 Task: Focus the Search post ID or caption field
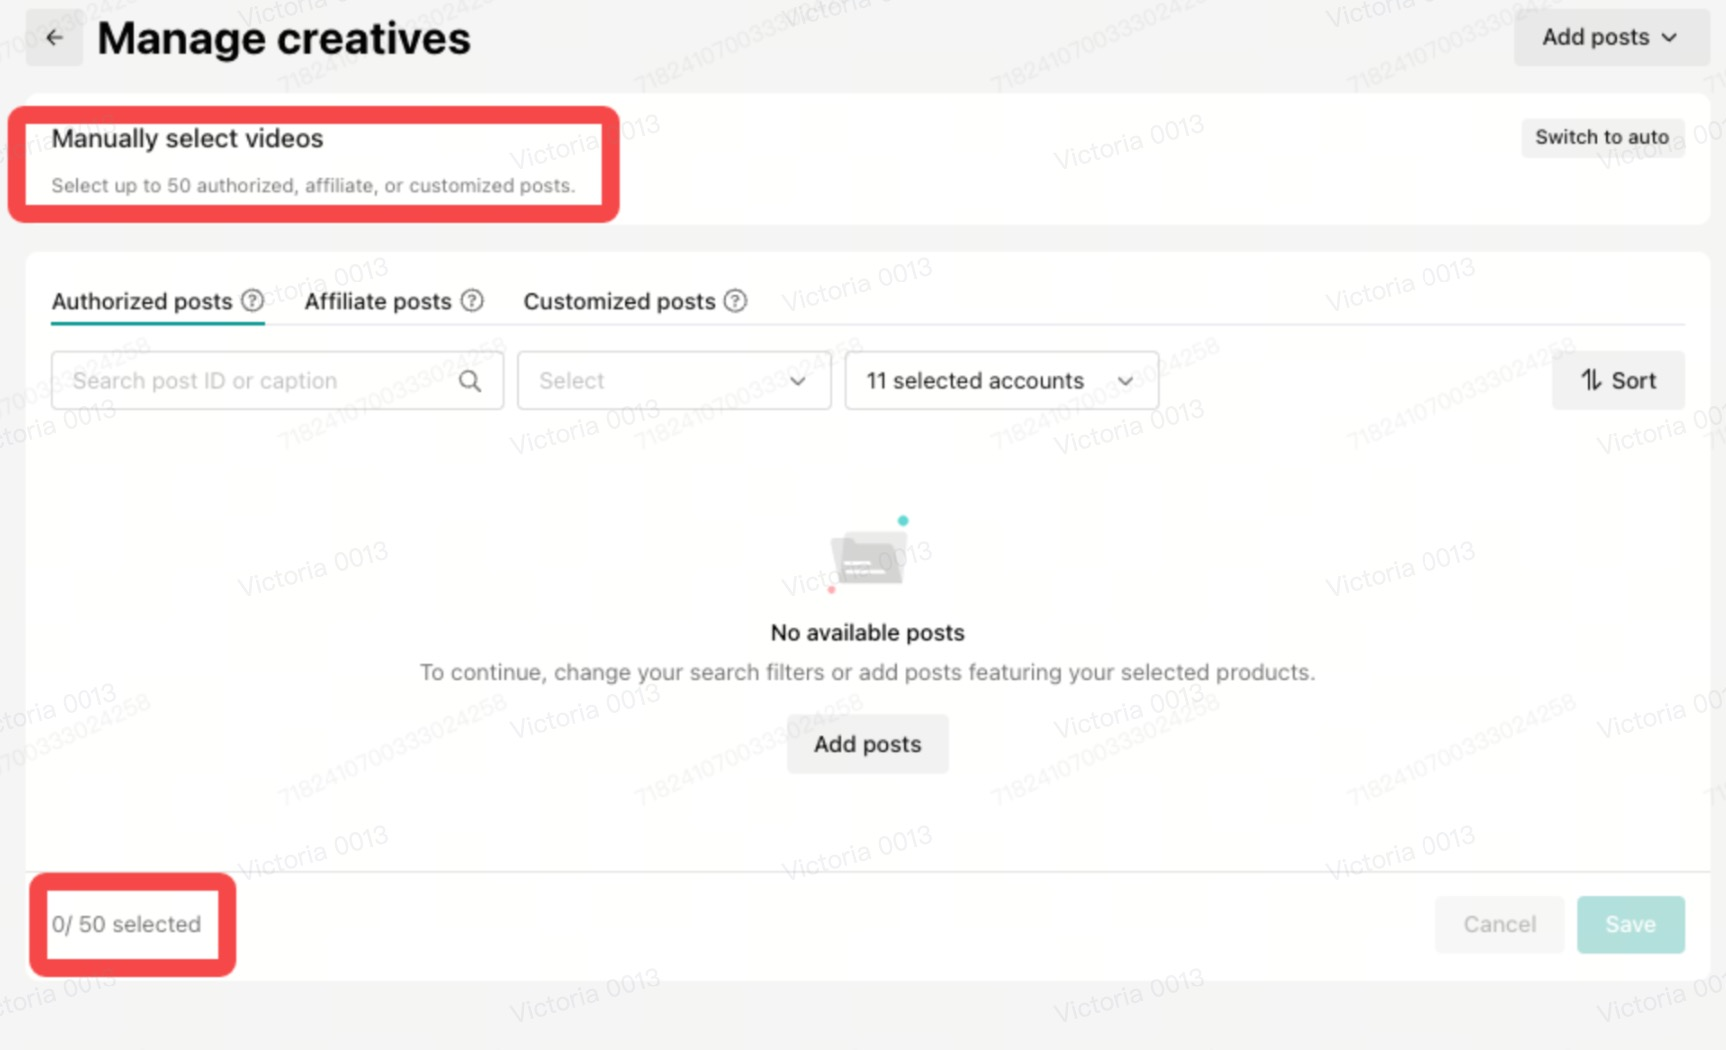(255, 381)
